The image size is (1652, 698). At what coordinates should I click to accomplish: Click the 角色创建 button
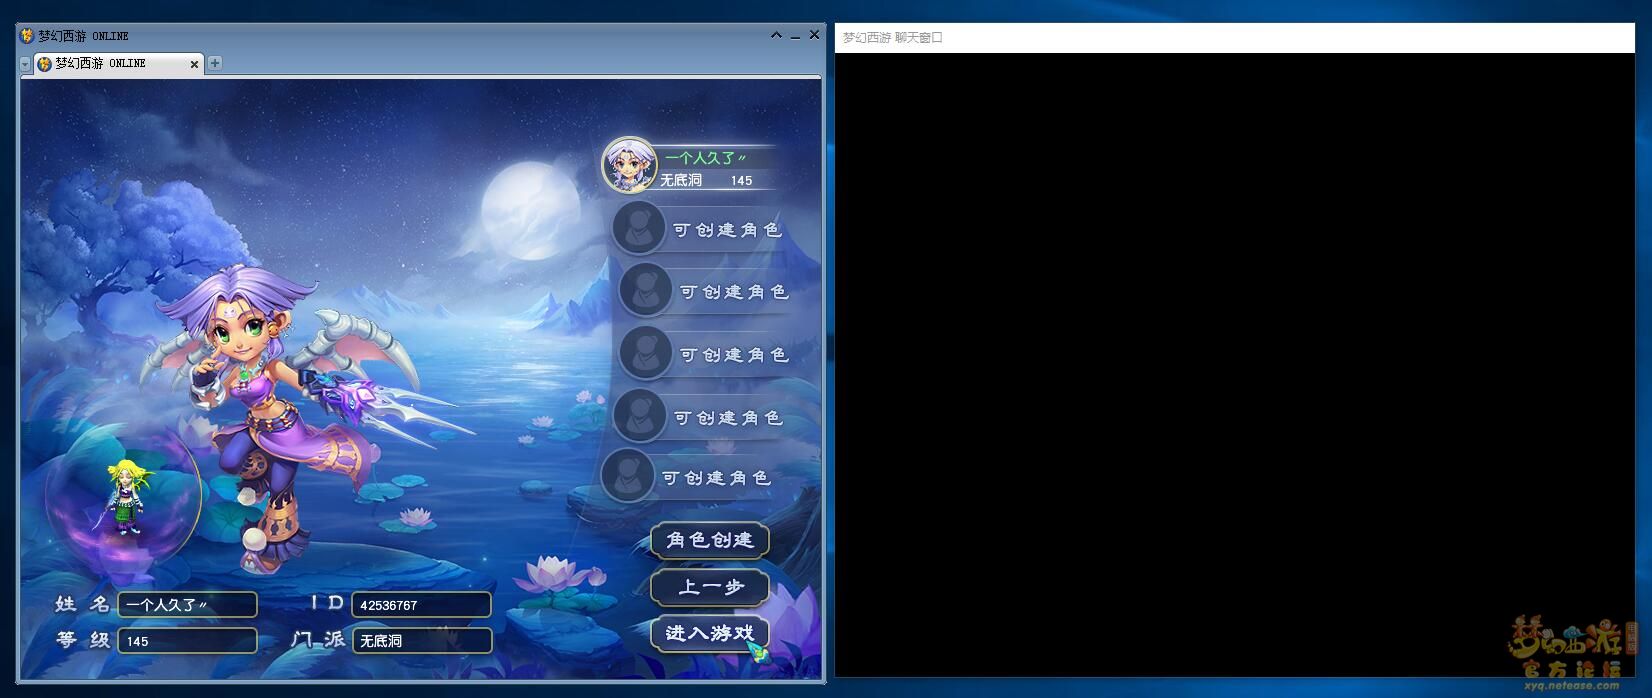(710, 540)
